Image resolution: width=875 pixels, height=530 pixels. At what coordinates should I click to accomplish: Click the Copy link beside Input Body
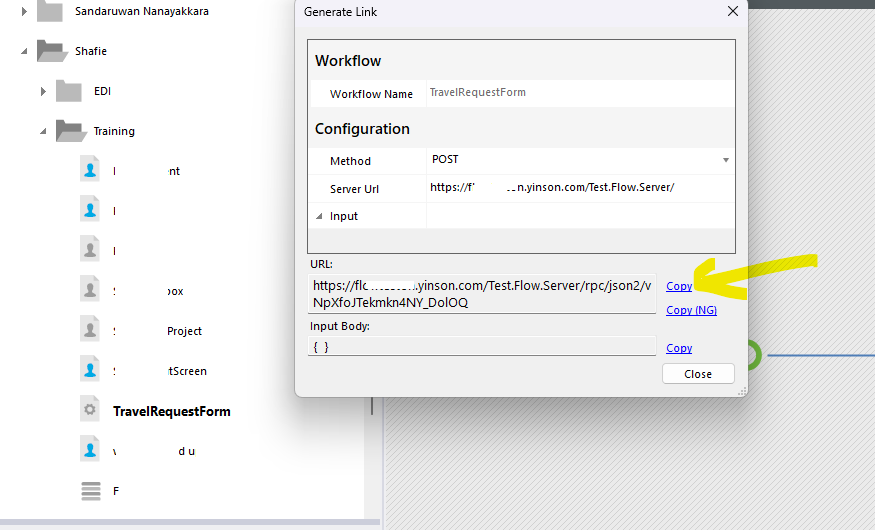679,348
